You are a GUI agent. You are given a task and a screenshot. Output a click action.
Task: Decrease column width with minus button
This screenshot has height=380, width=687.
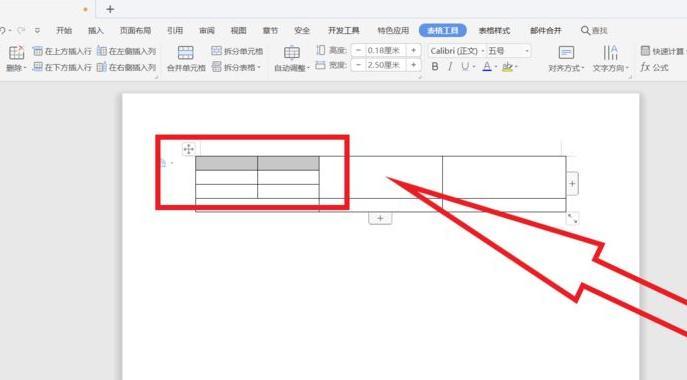[358, 65]
